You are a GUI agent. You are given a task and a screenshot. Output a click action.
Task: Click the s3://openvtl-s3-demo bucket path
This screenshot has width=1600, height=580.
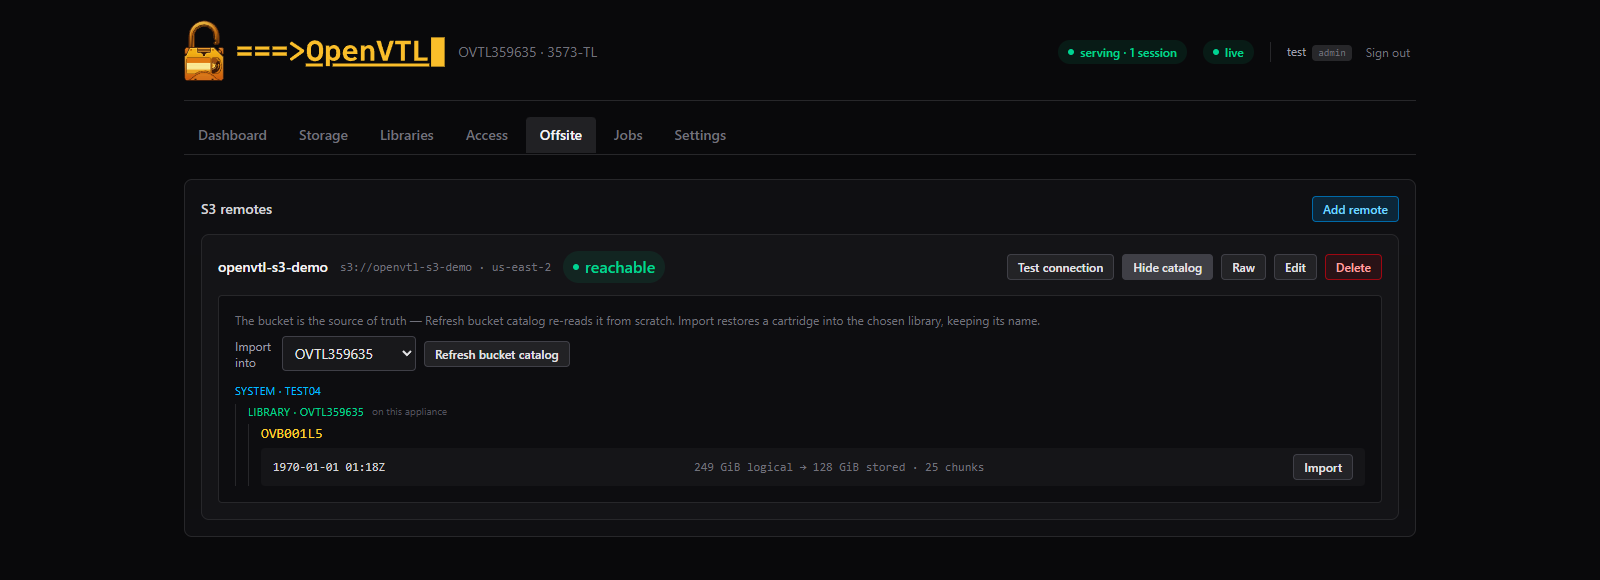(x=406, y=267)
